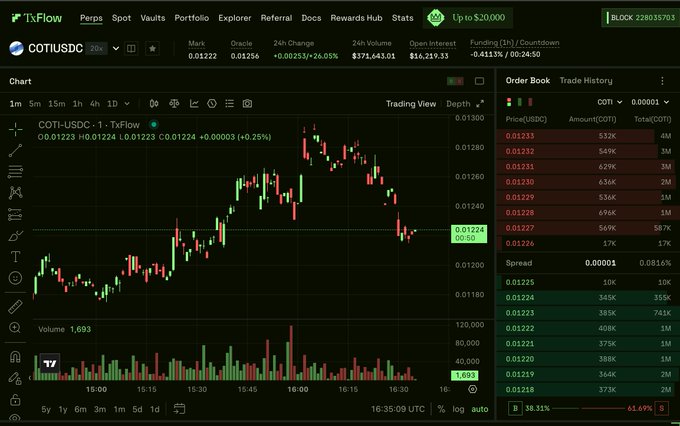680x426 pixels.
Task: Open the Fibonacci retracement tool
Action: (x=15, y=172)
